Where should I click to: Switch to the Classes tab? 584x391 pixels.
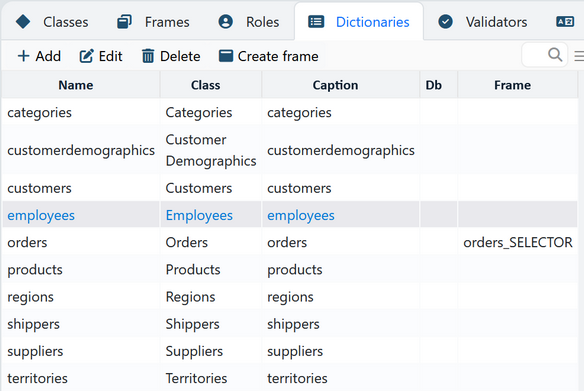[52, 22]
